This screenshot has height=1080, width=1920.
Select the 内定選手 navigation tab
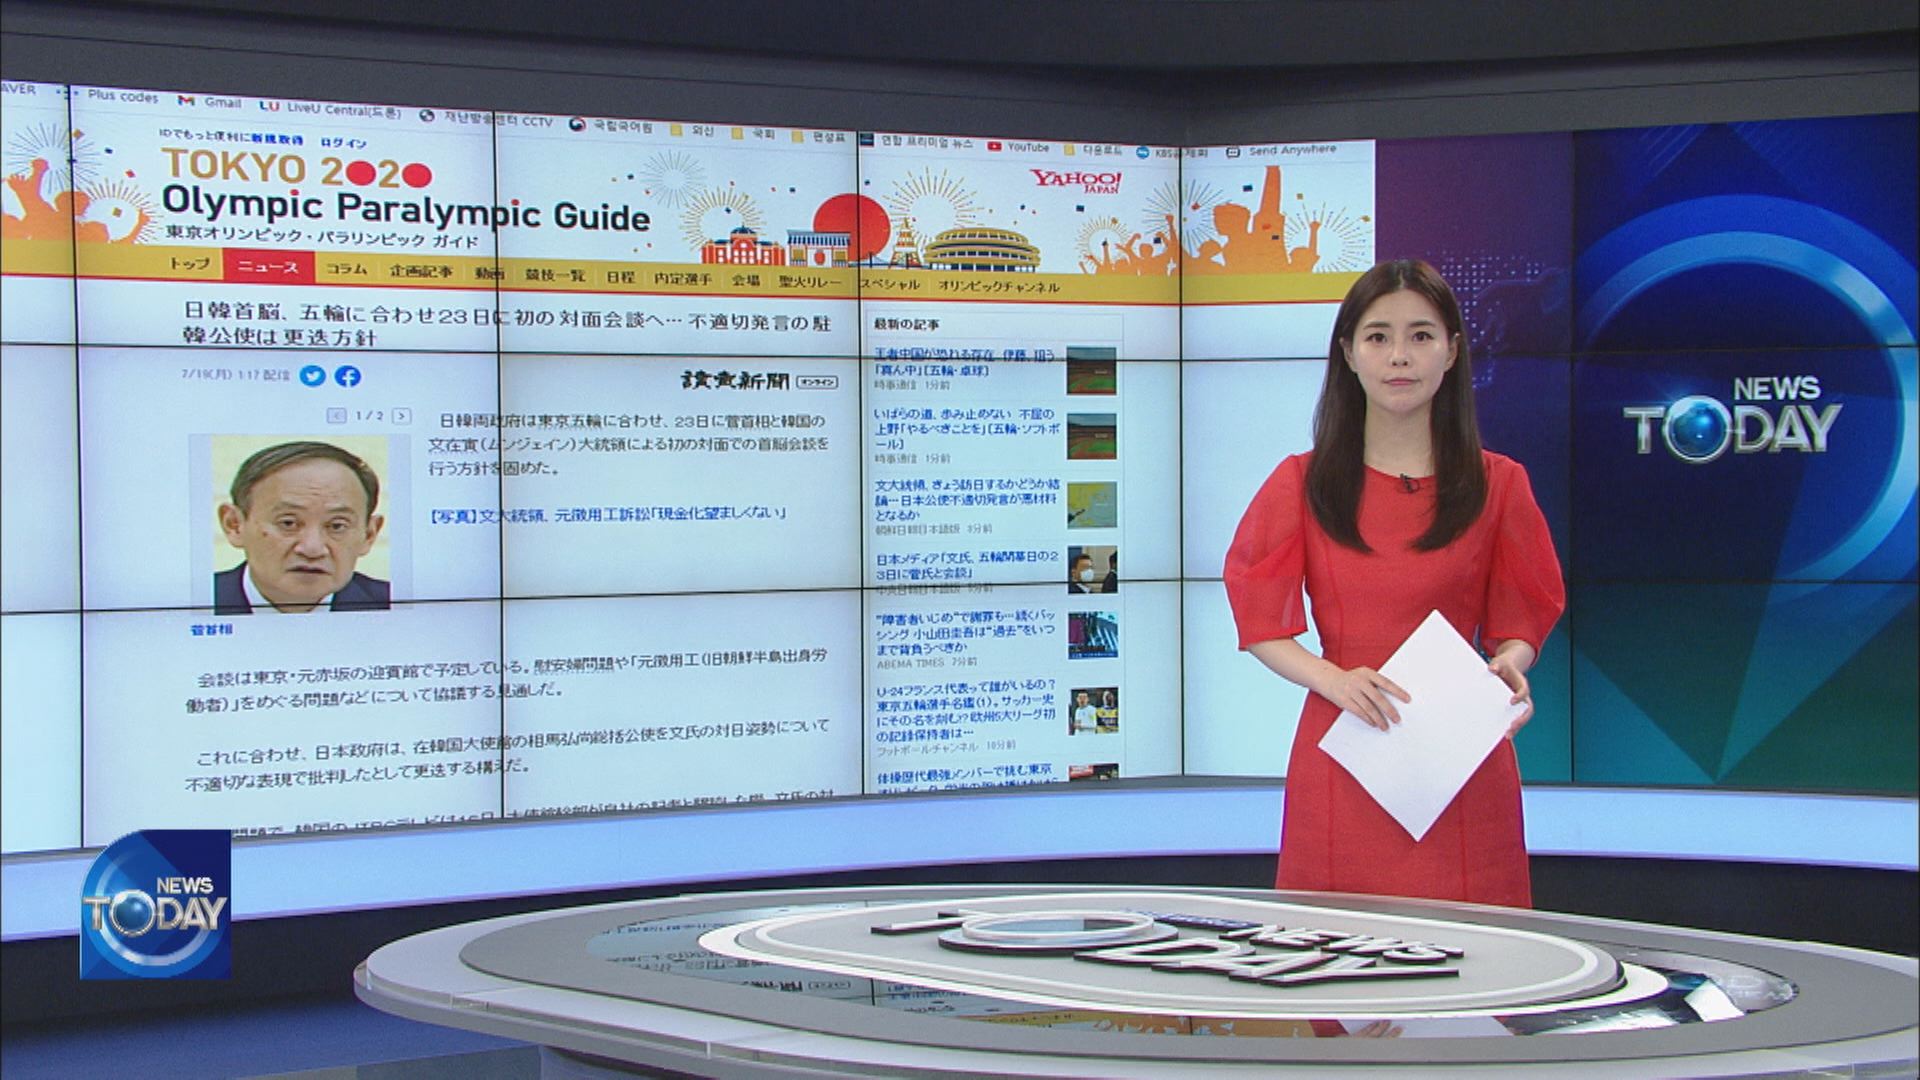click(683, 280)
